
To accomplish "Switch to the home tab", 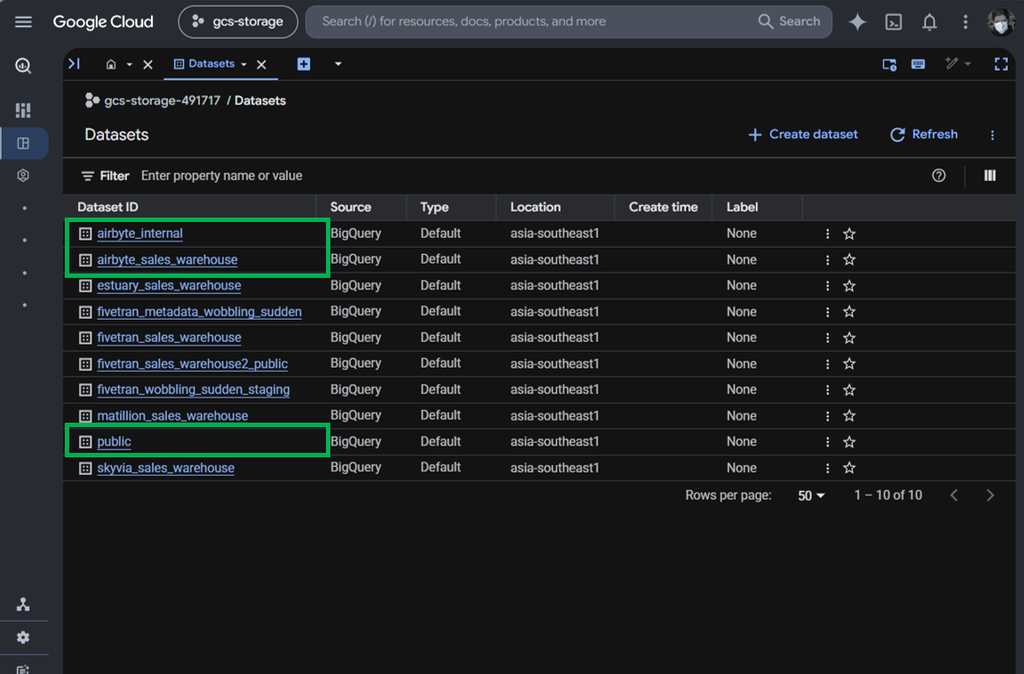I will pos(111,64).
